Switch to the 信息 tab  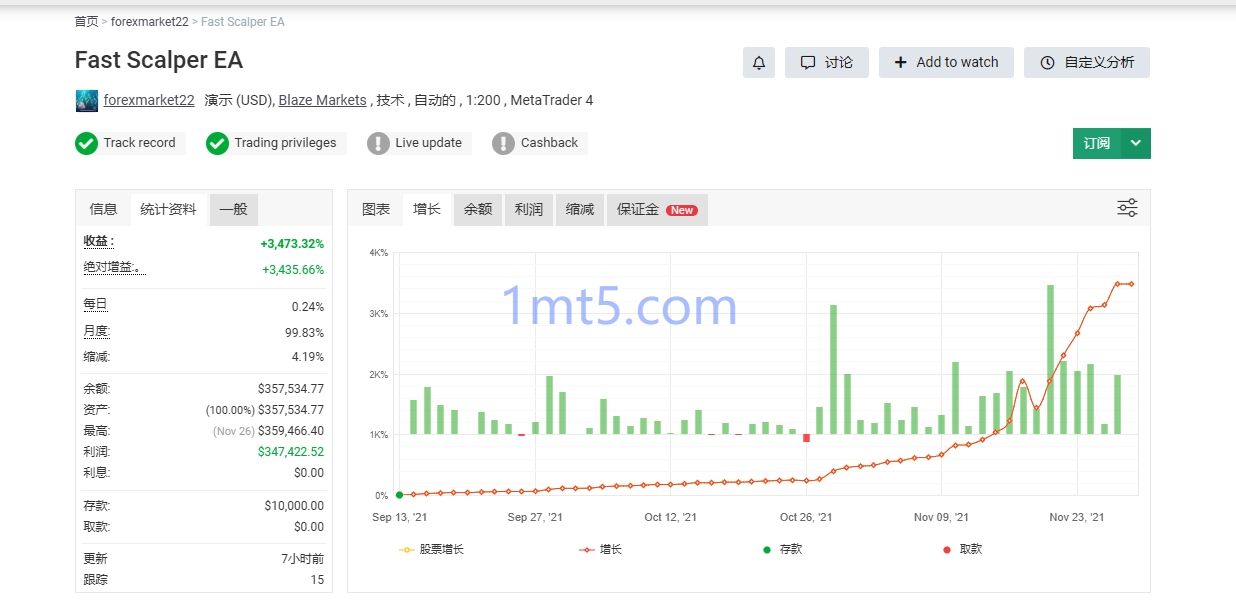pos(103,209)
